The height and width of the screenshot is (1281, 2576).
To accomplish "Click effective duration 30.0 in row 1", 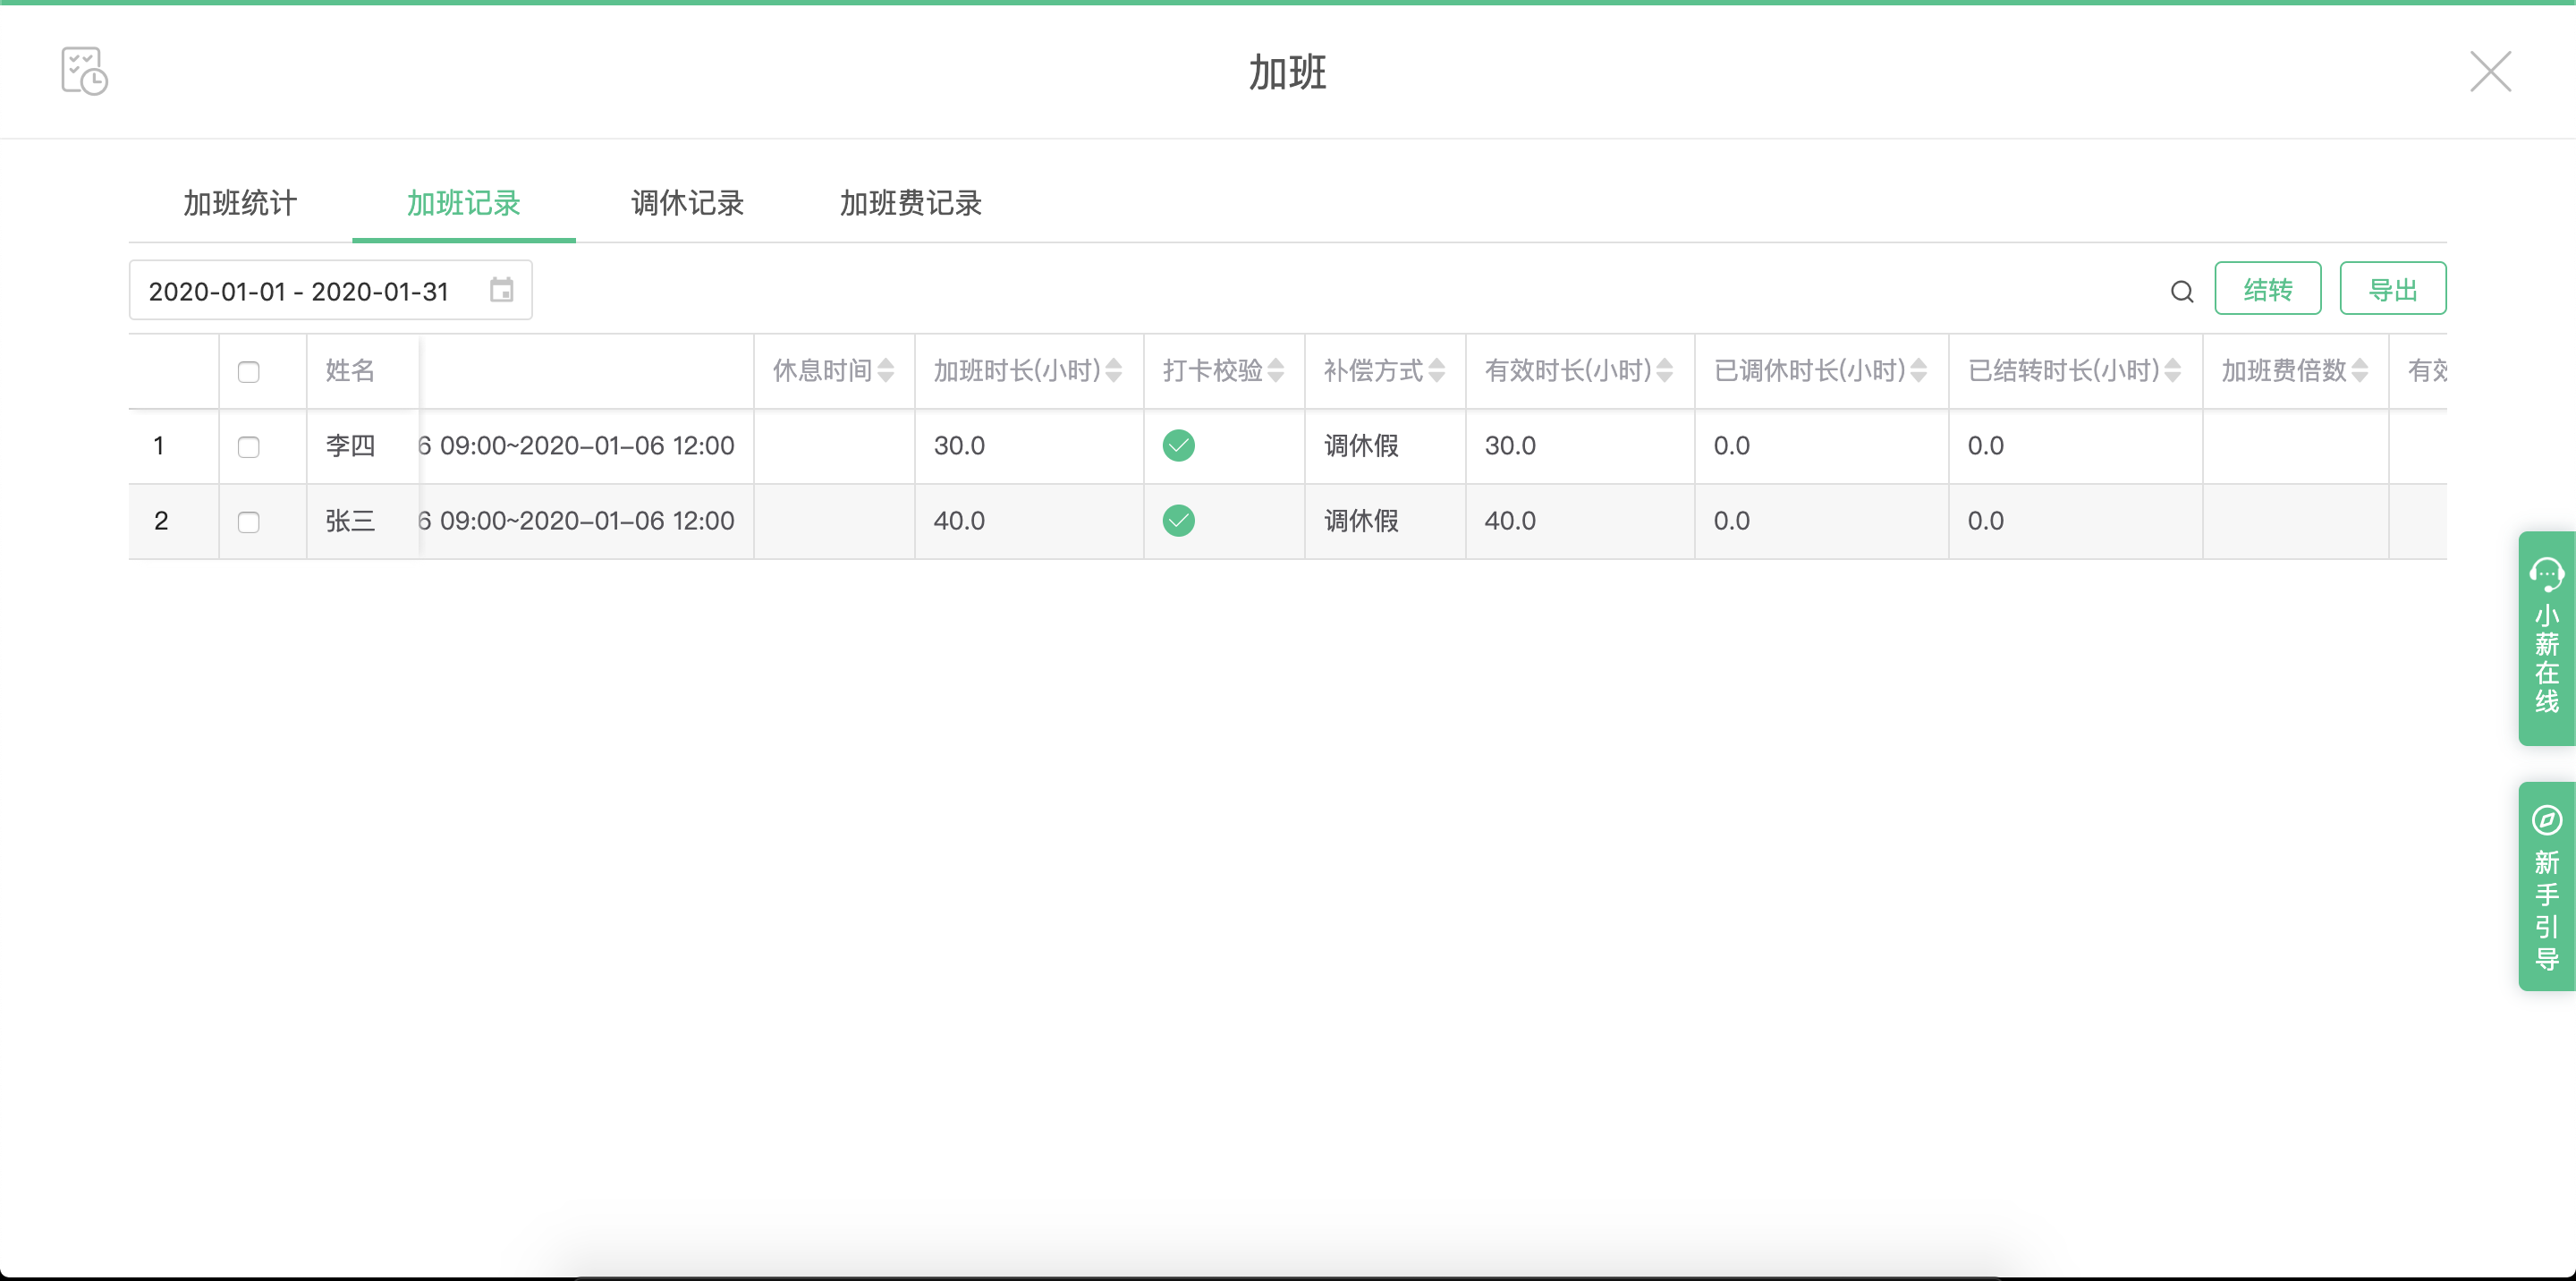I will [x=1510, y=445].
